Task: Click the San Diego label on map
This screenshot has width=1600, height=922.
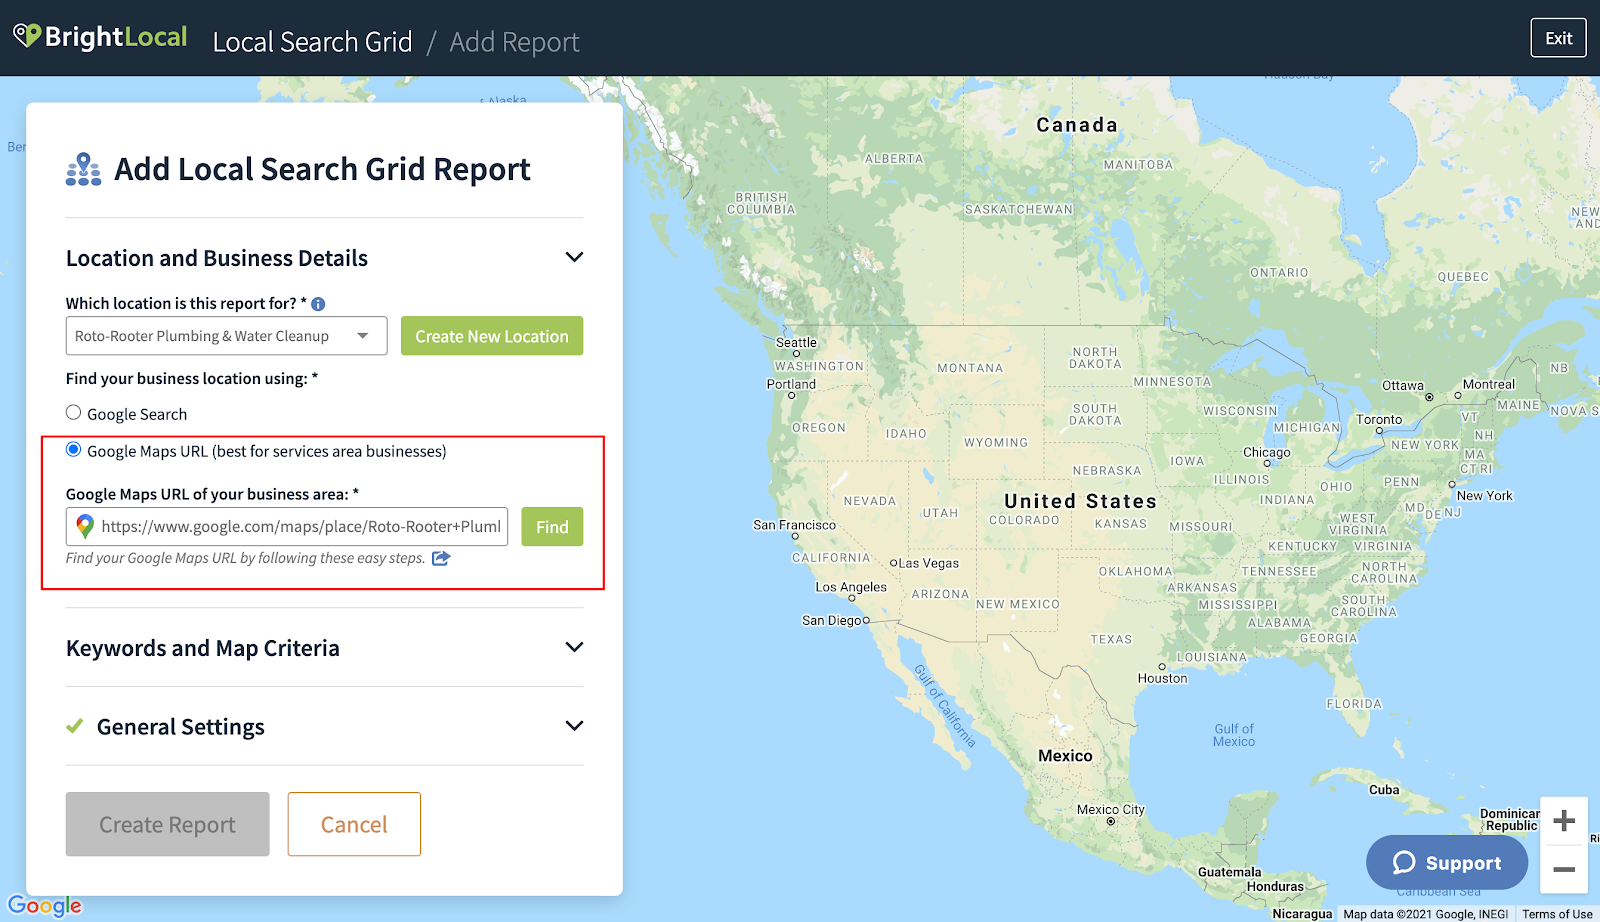Action: pos(831,620)
